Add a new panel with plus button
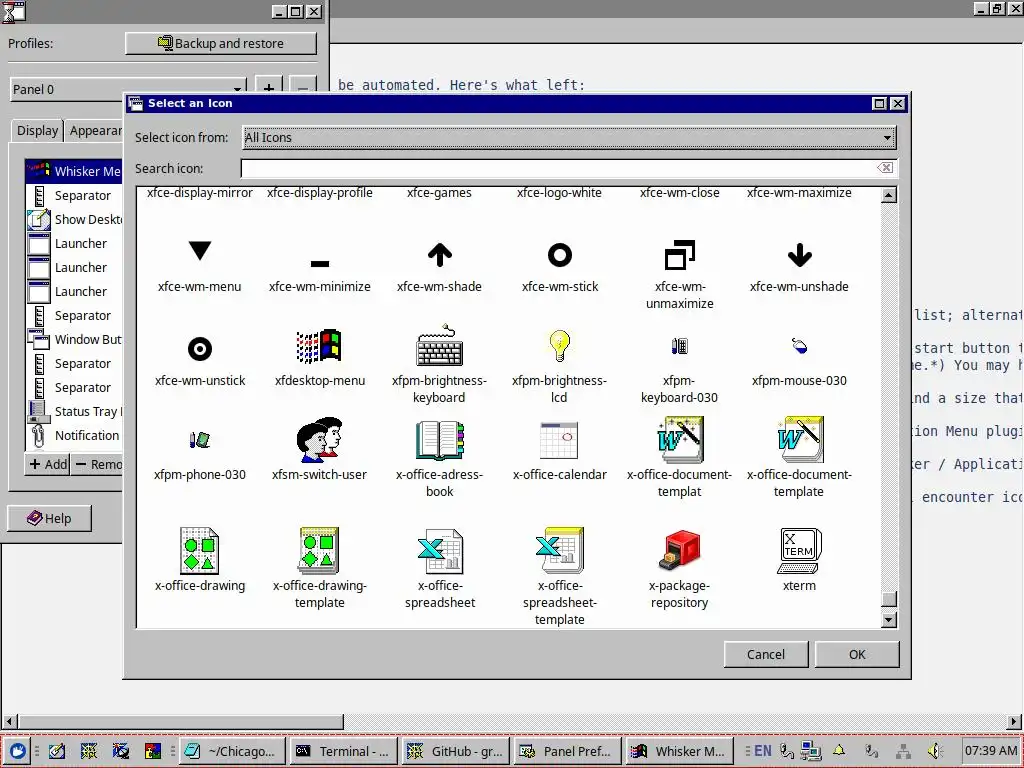 pyautogui.click(x=268, y=89)
